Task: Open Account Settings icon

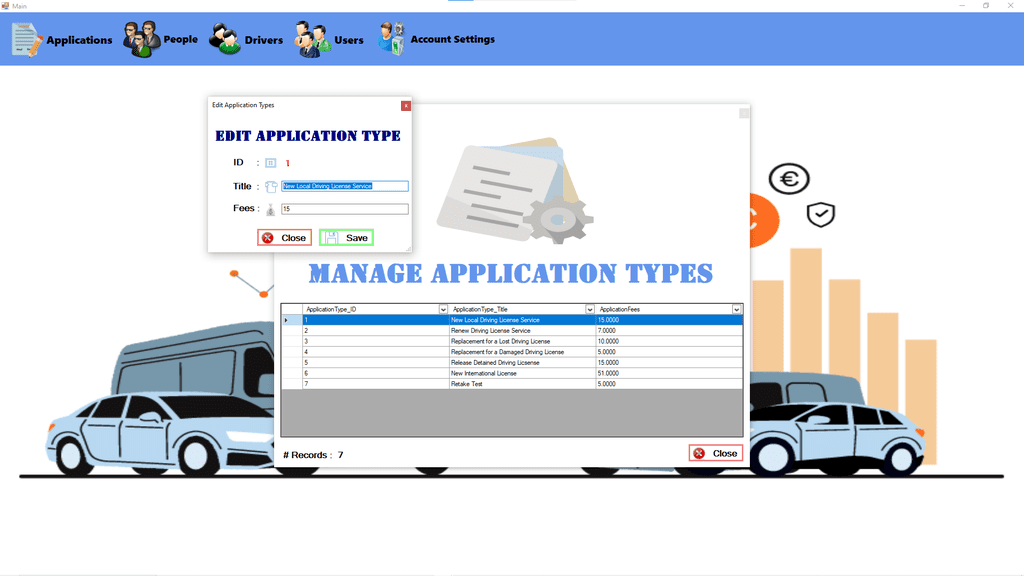Action: [x=392, y=39]
